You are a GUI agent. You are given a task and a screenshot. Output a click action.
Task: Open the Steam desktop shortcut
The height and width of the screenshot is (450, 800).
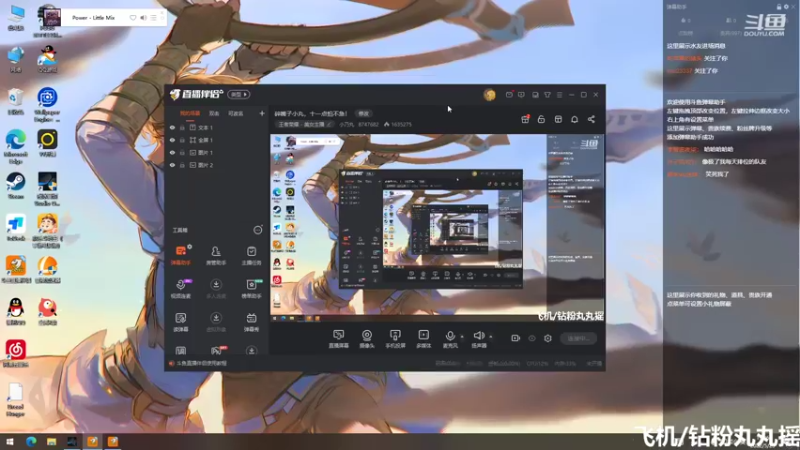tap(16, 185)
